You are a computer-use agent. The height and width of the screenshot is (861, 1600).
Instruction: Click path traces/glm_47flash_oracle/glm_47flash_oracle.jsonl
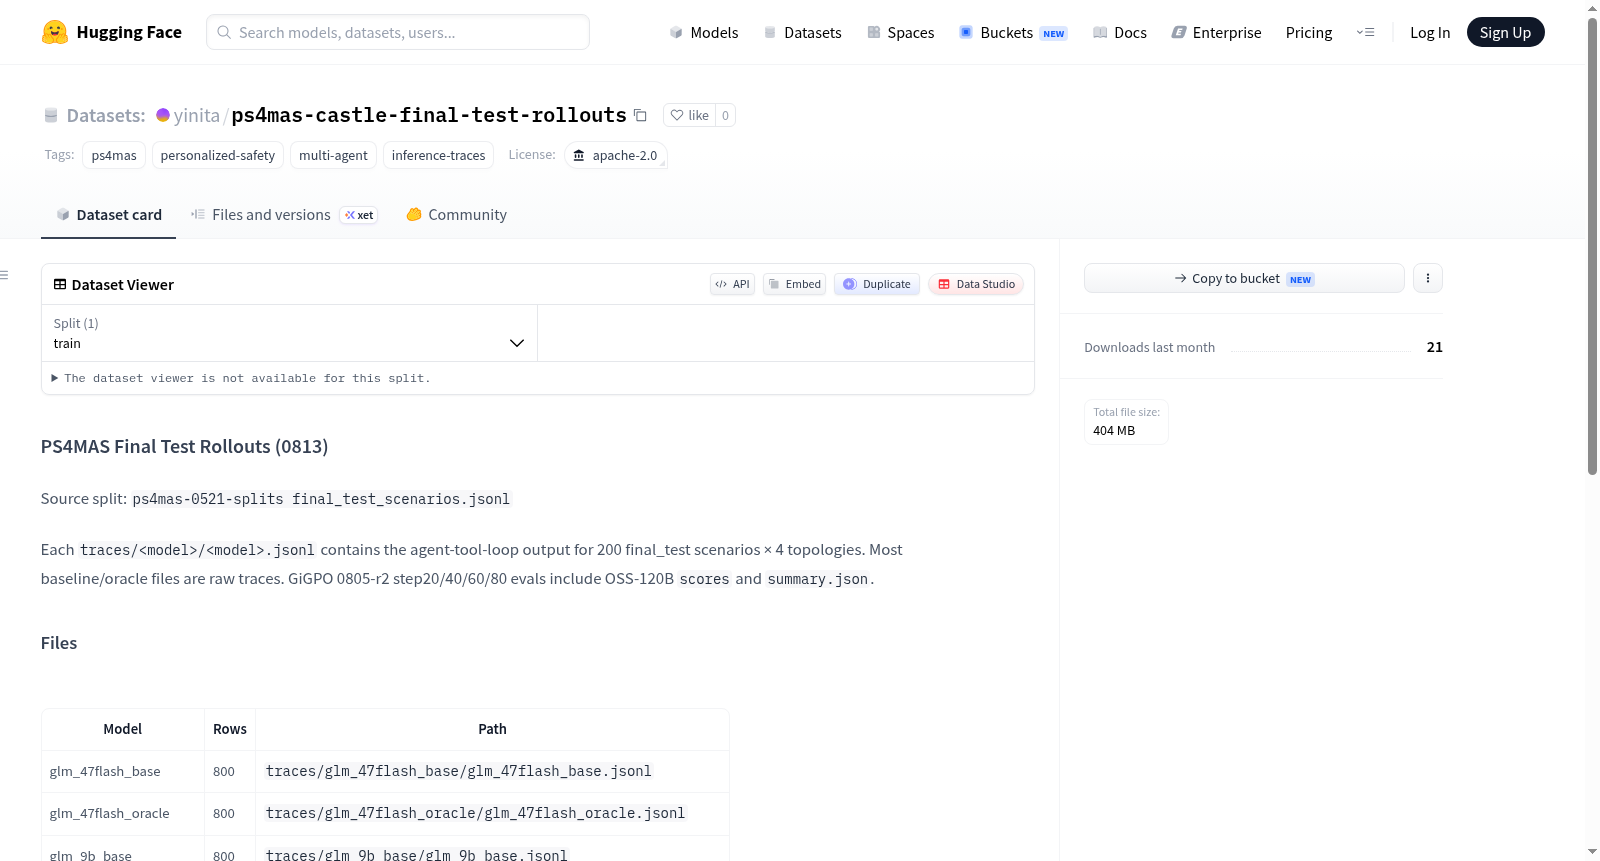(x=476, y=813)
